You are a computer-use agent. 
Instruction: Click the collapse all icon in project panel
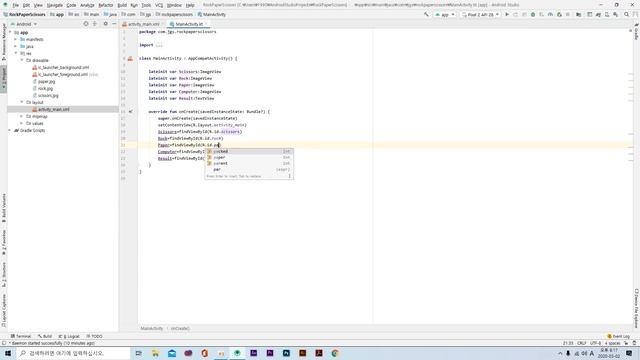pyautogui.click(x=95, y=24)
